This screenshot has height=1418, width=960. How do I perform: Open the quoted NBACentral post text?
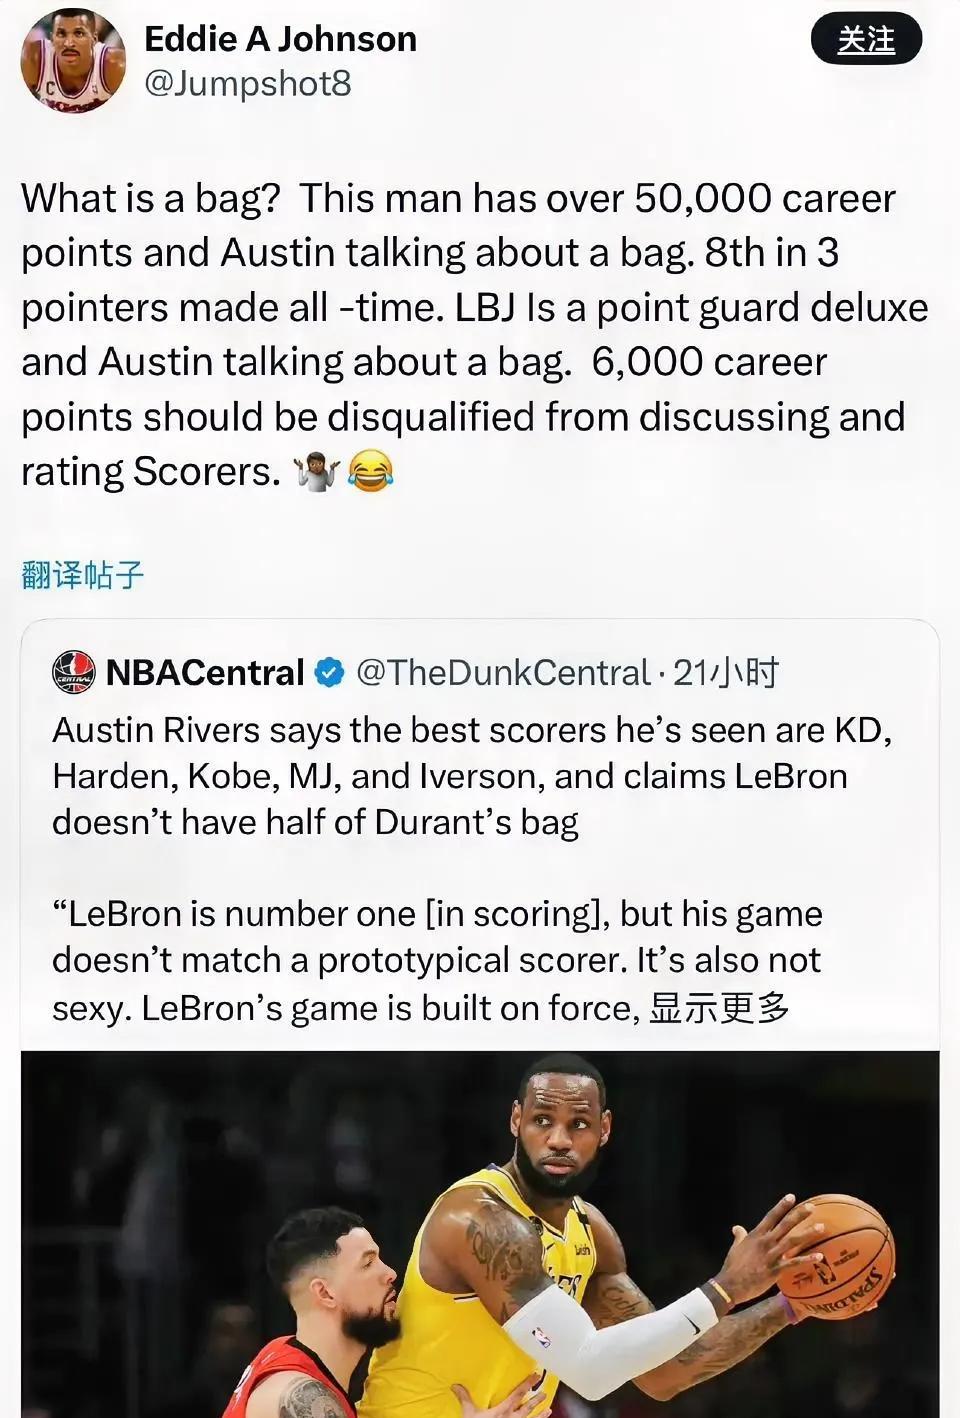tap(472, 776)
